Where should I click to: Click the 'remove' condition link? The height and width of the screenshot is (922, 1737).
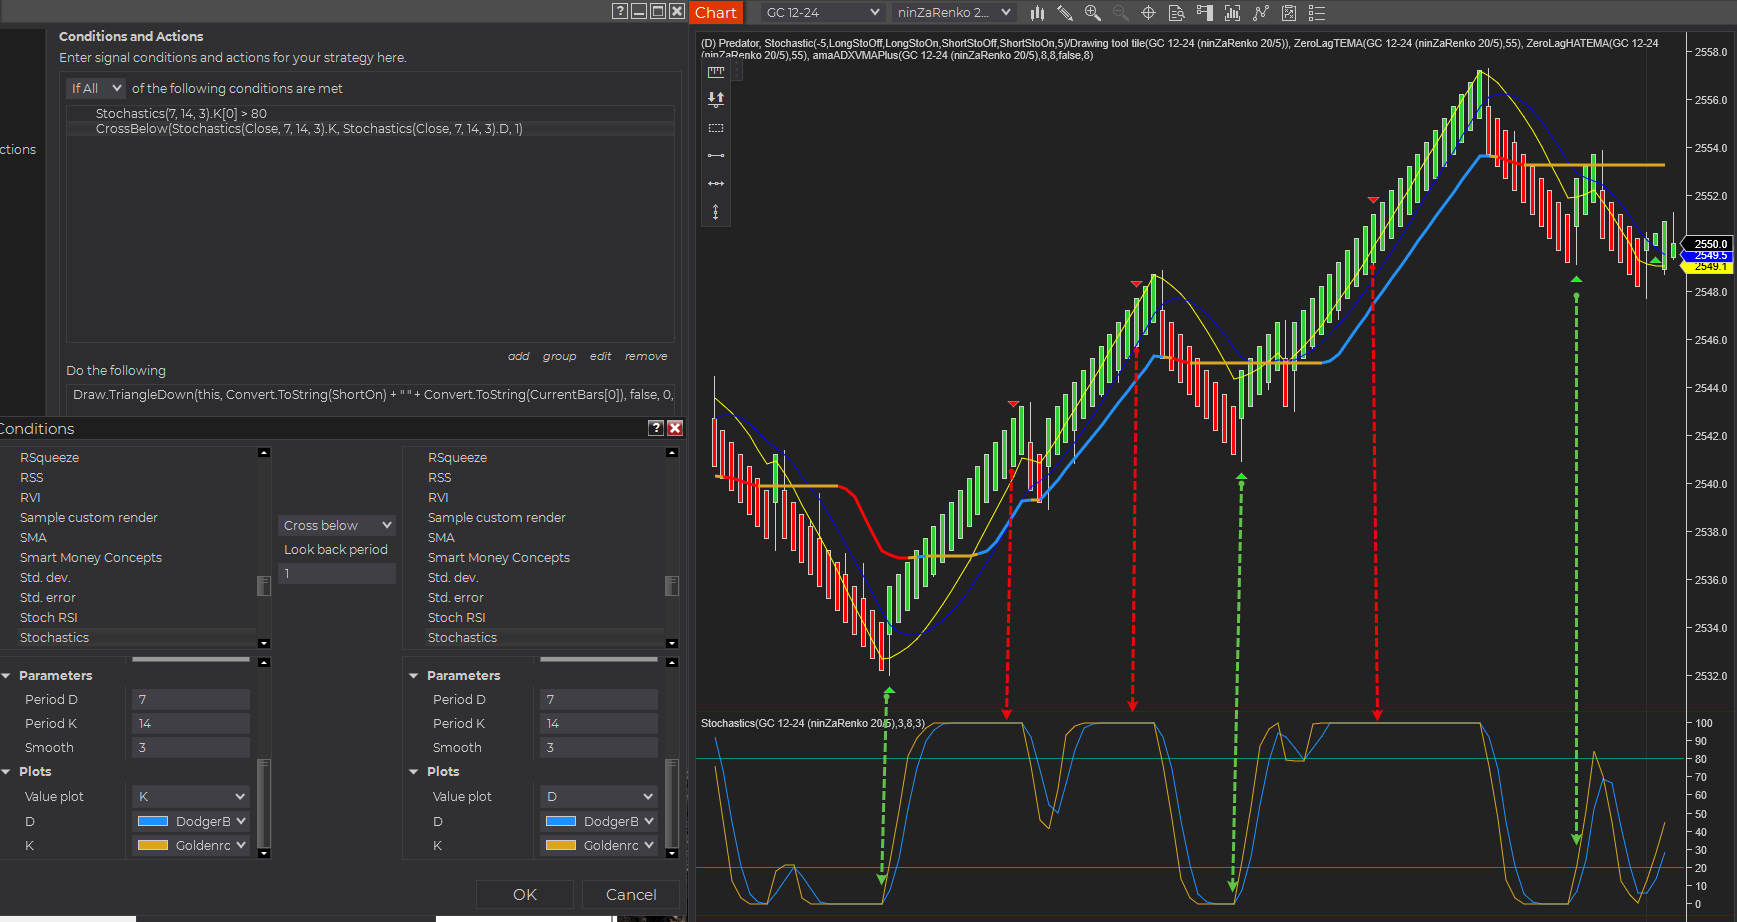(646, 356)
